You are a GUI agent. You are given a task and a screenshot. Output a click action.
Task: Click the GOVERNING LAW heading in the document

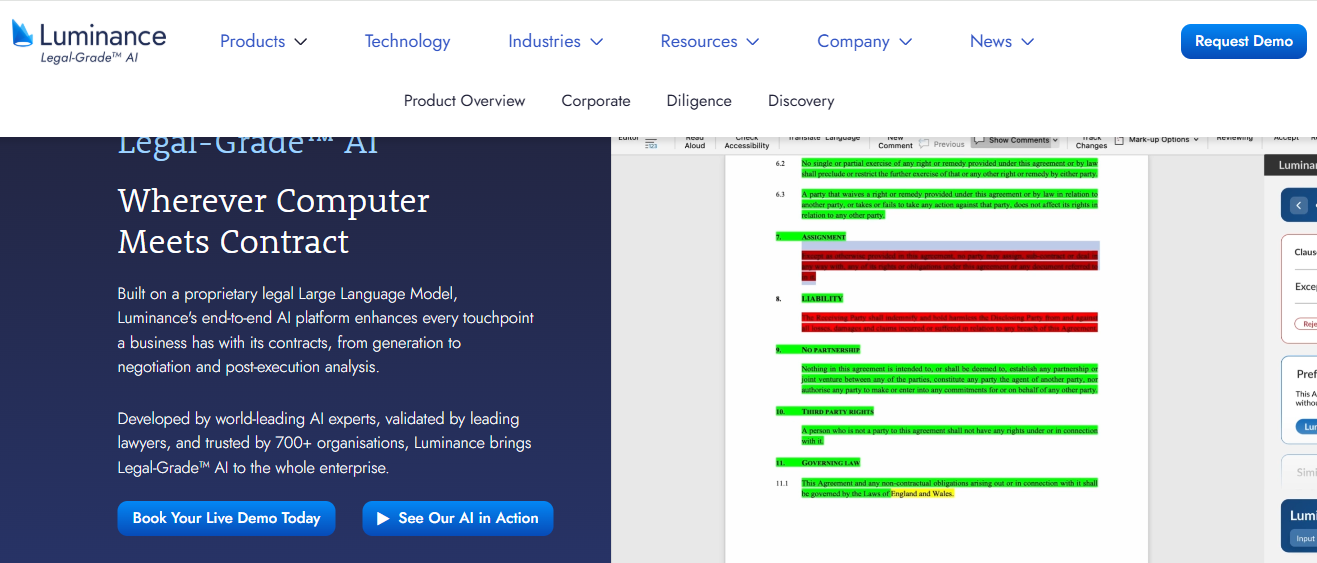pos(830,463)
